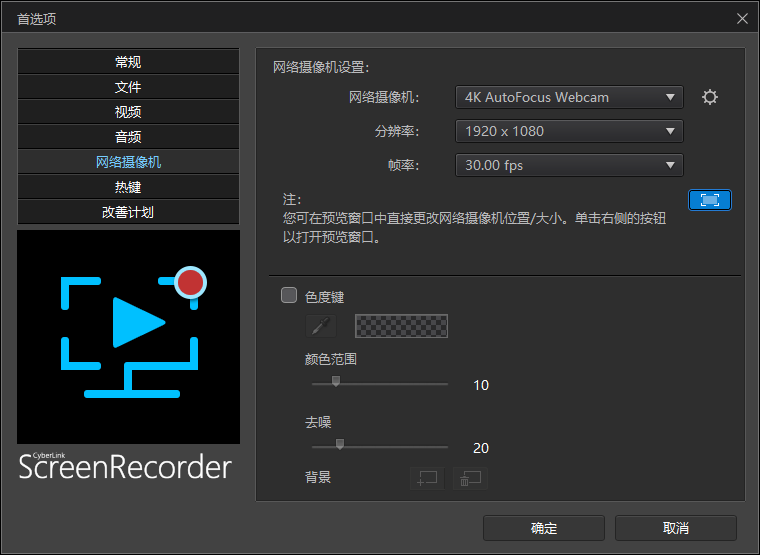The height and width of the screenshot is (555, 760).
Task: Close the 首选项 dialog
Action: 742,18
